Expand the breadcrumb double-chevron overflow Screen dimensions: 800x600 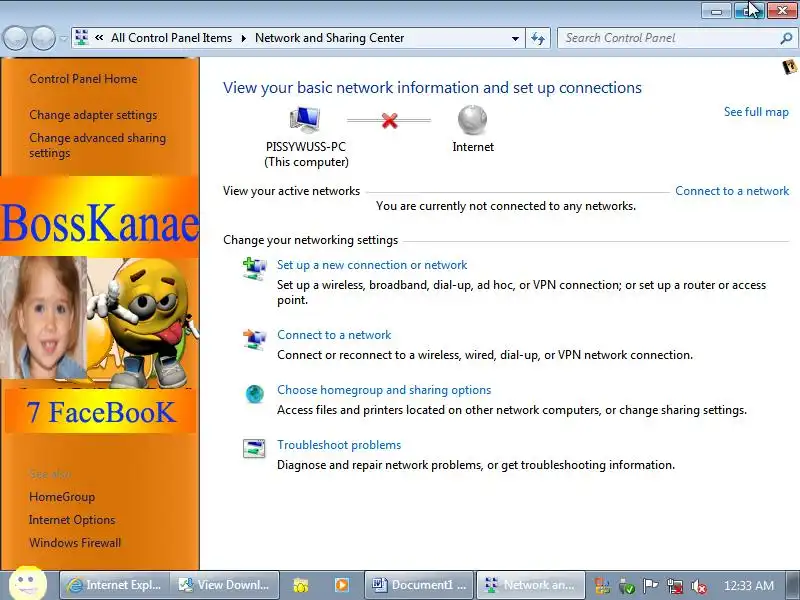[x=99, y=38]
